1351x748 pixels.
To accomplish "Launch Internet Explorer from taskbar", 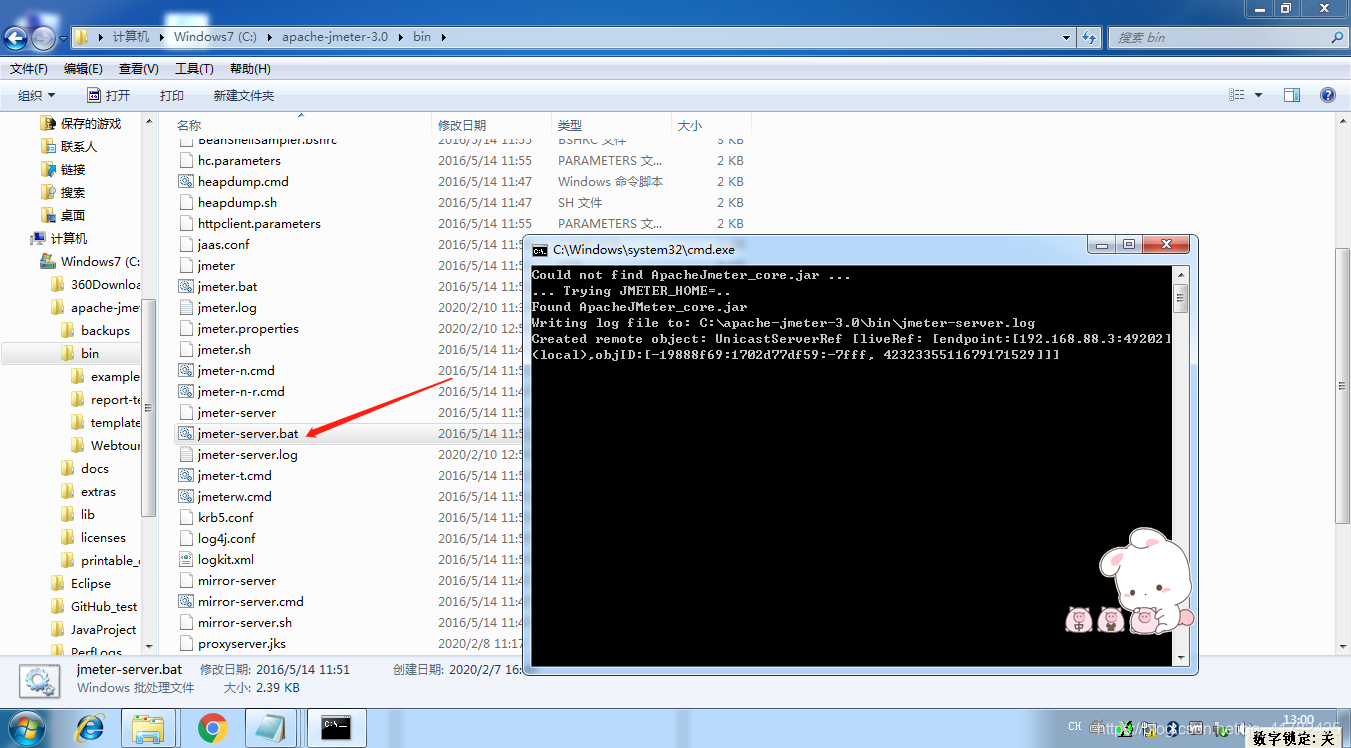I will pyautogui.click(x=90, y=728).
